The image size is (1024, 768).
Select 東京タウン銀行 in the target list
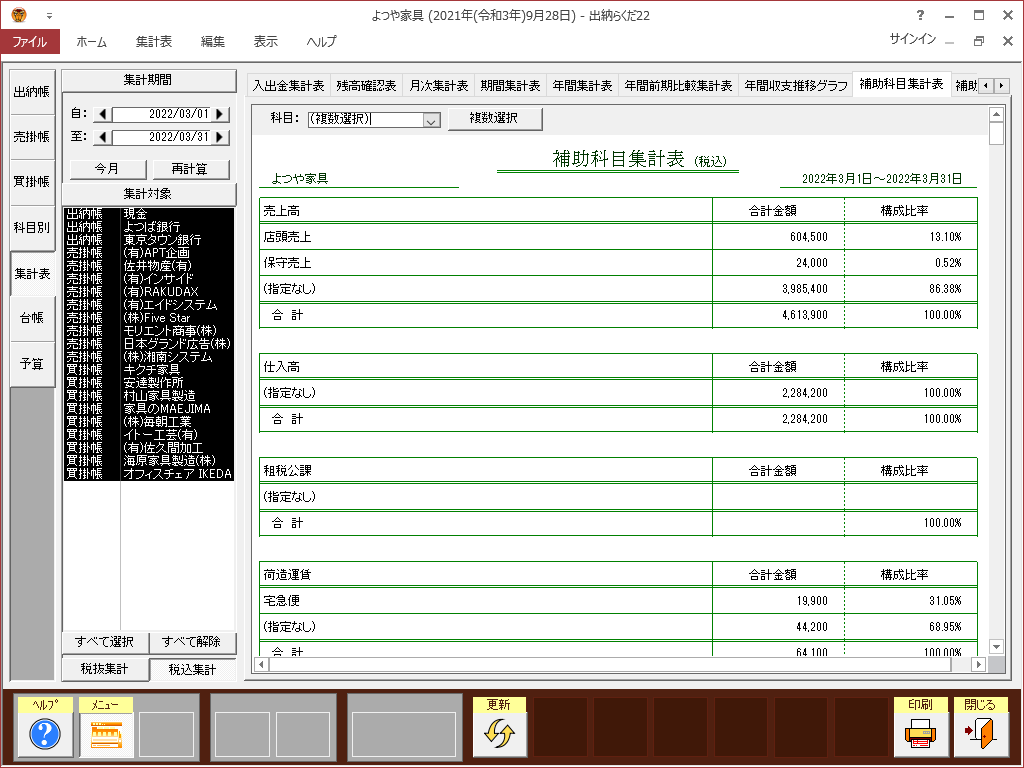pyautogui.click(x=149, y=240)
